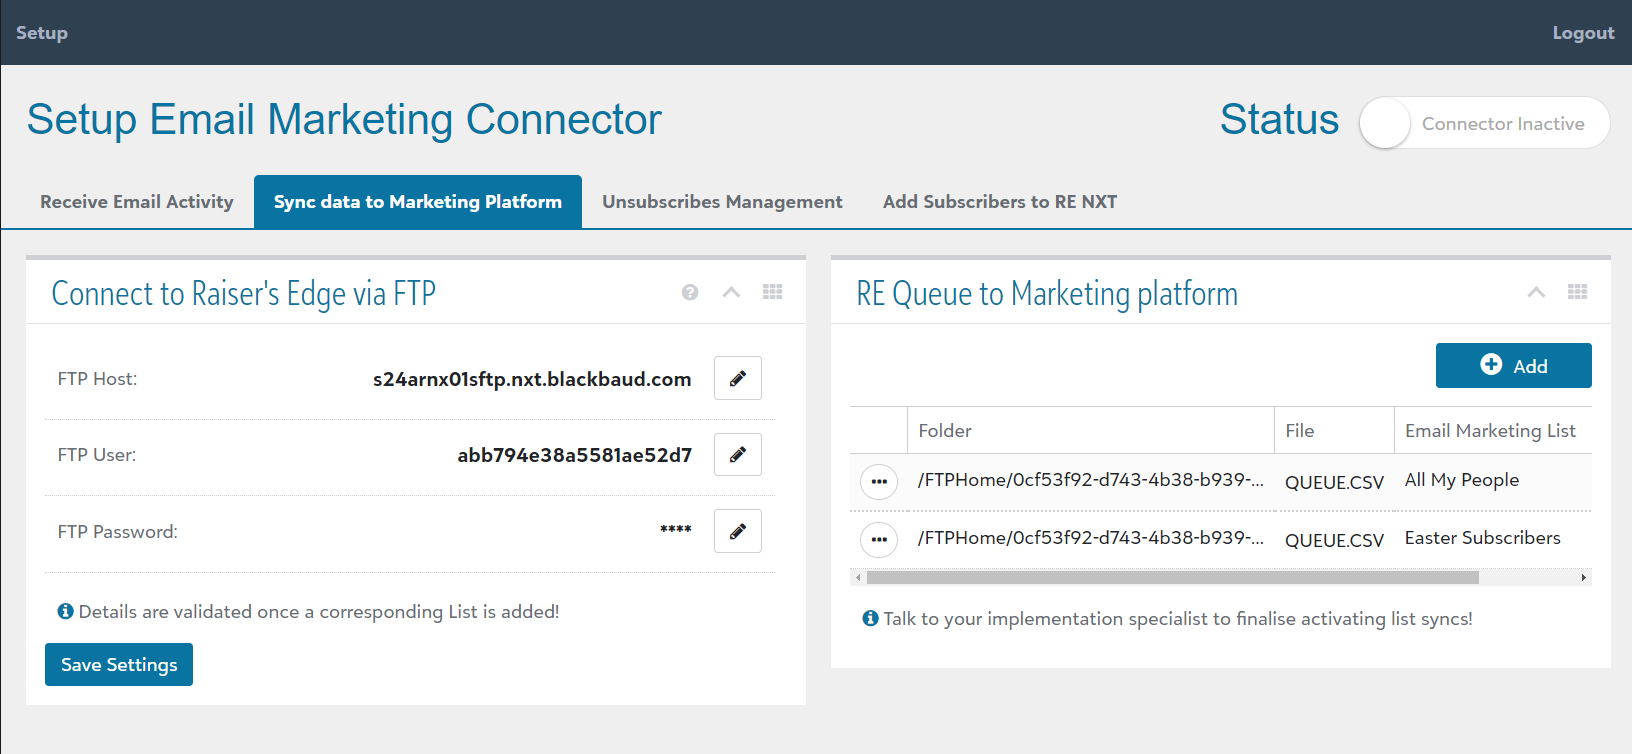
Task: Collapse the Connect to Raiser's Edge via FTP panel
Action: point(731,292)
